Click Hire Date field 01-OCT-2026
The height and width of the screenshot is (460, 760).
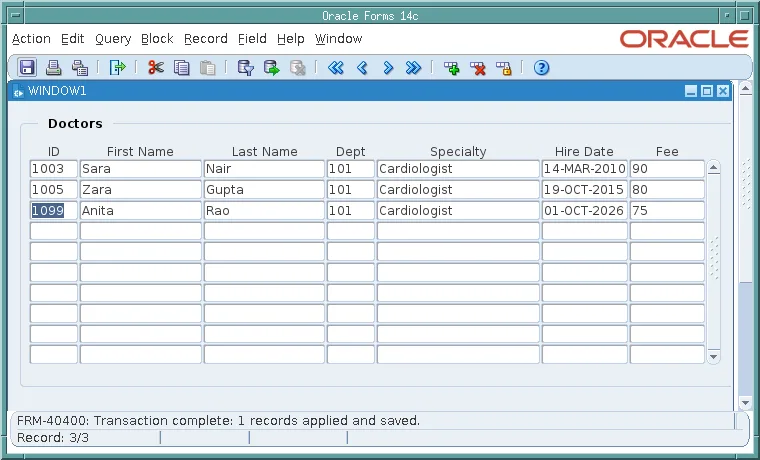click(x=585, y=211)
